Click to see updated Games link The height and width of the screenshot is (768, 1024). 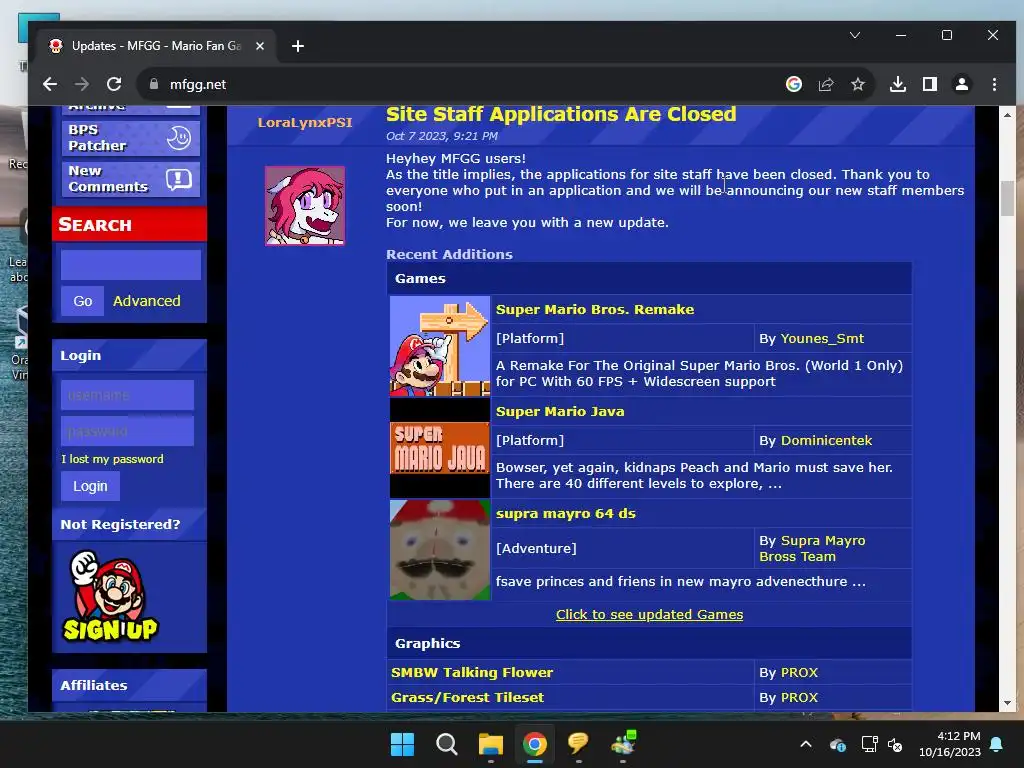(649, 615)
